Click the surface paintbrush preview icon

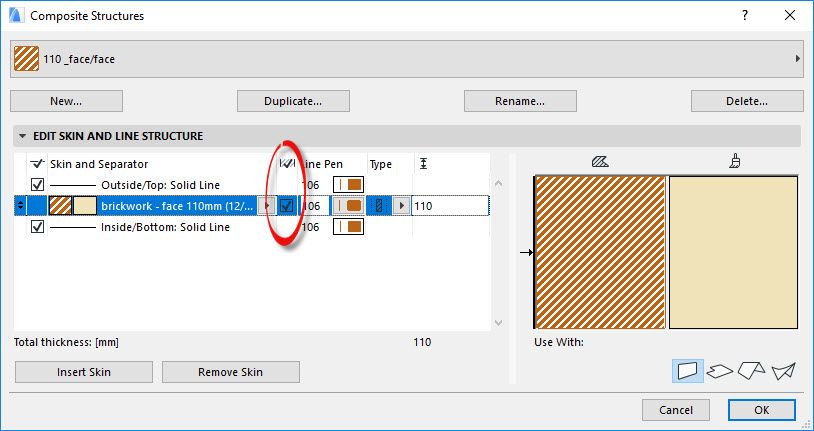tap(735, 162)
